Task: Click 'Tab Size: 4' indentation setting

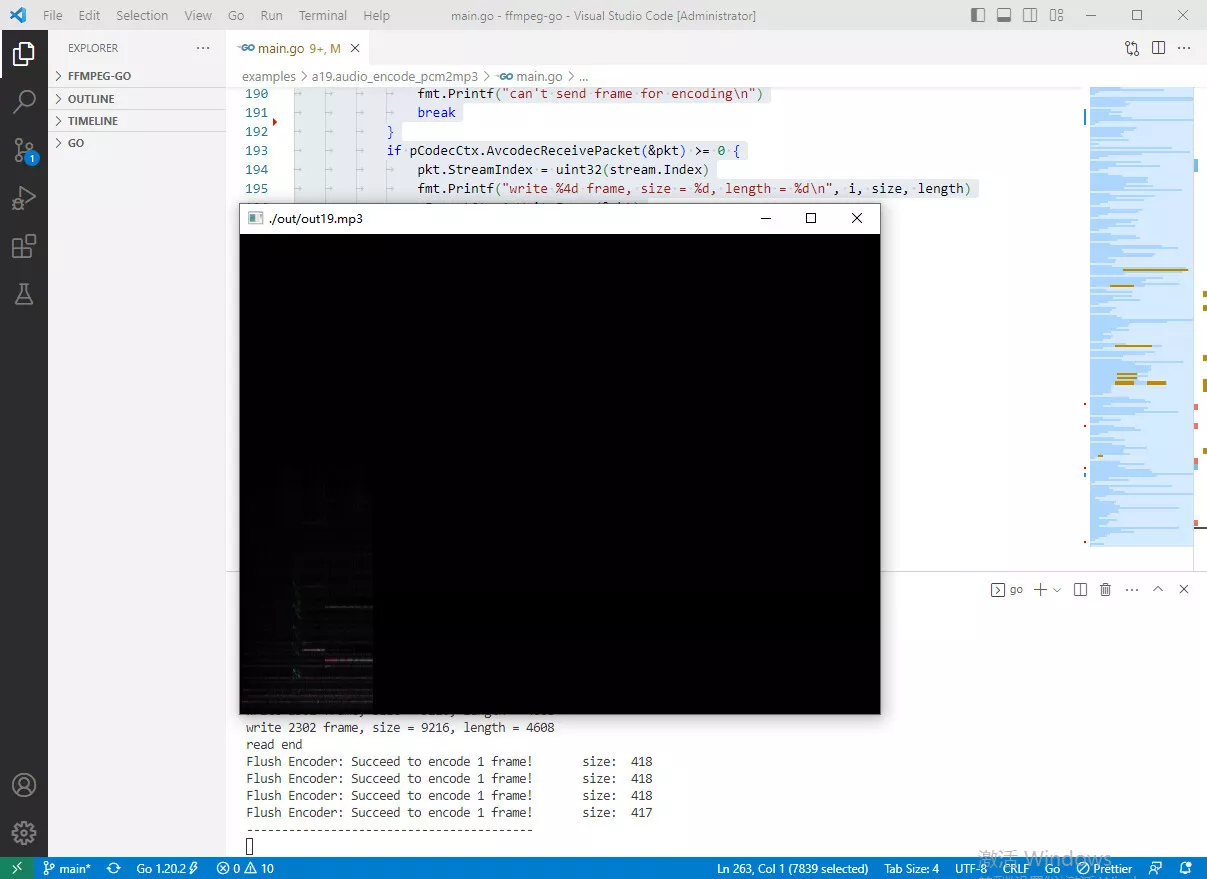Action: point(911,868)
